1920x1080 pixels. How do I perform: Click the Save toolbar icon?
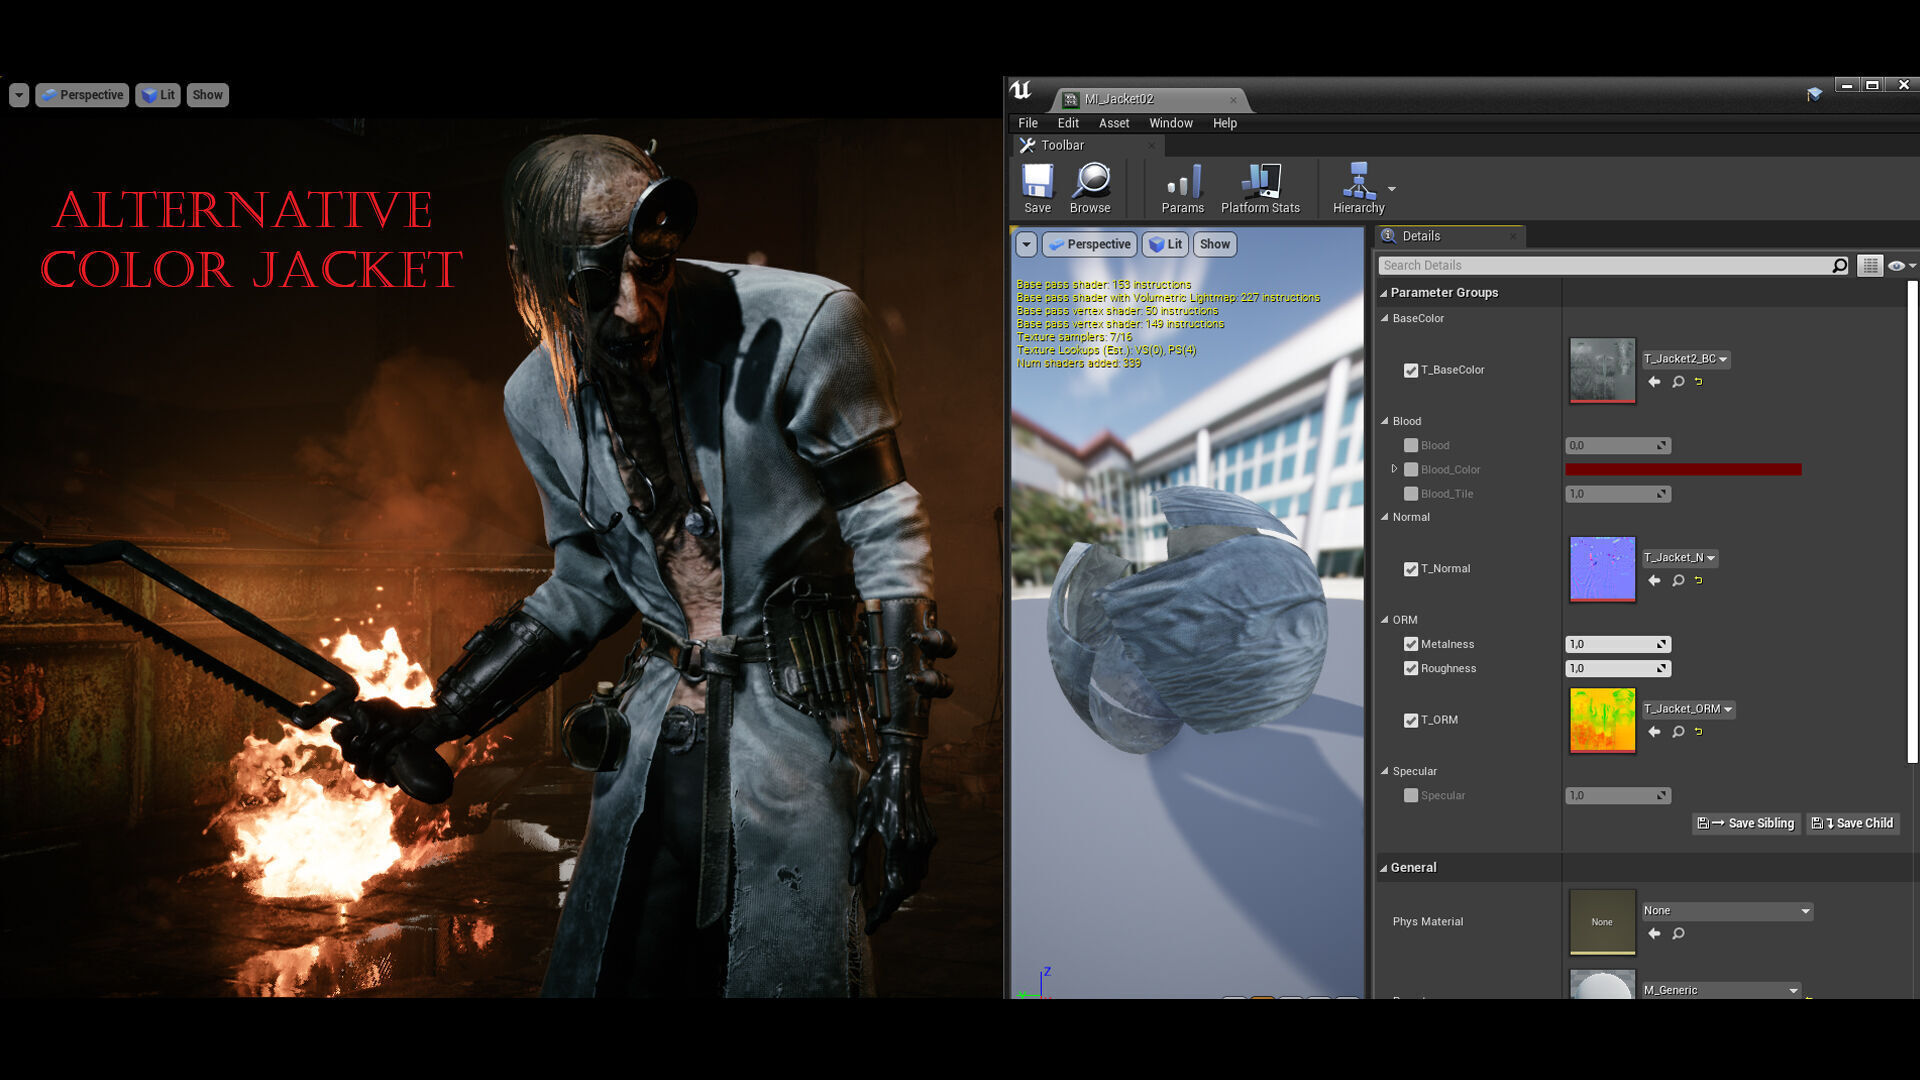tap(1037, 188)
